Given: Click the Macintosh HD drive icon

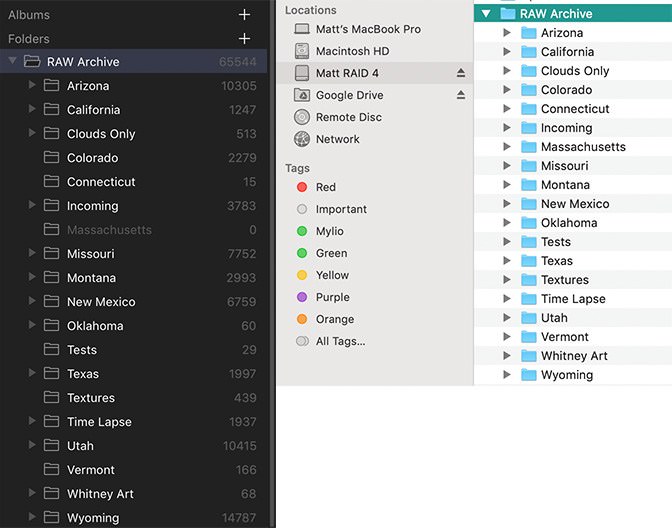Looking at the screenshot, I should coord(302,51).
